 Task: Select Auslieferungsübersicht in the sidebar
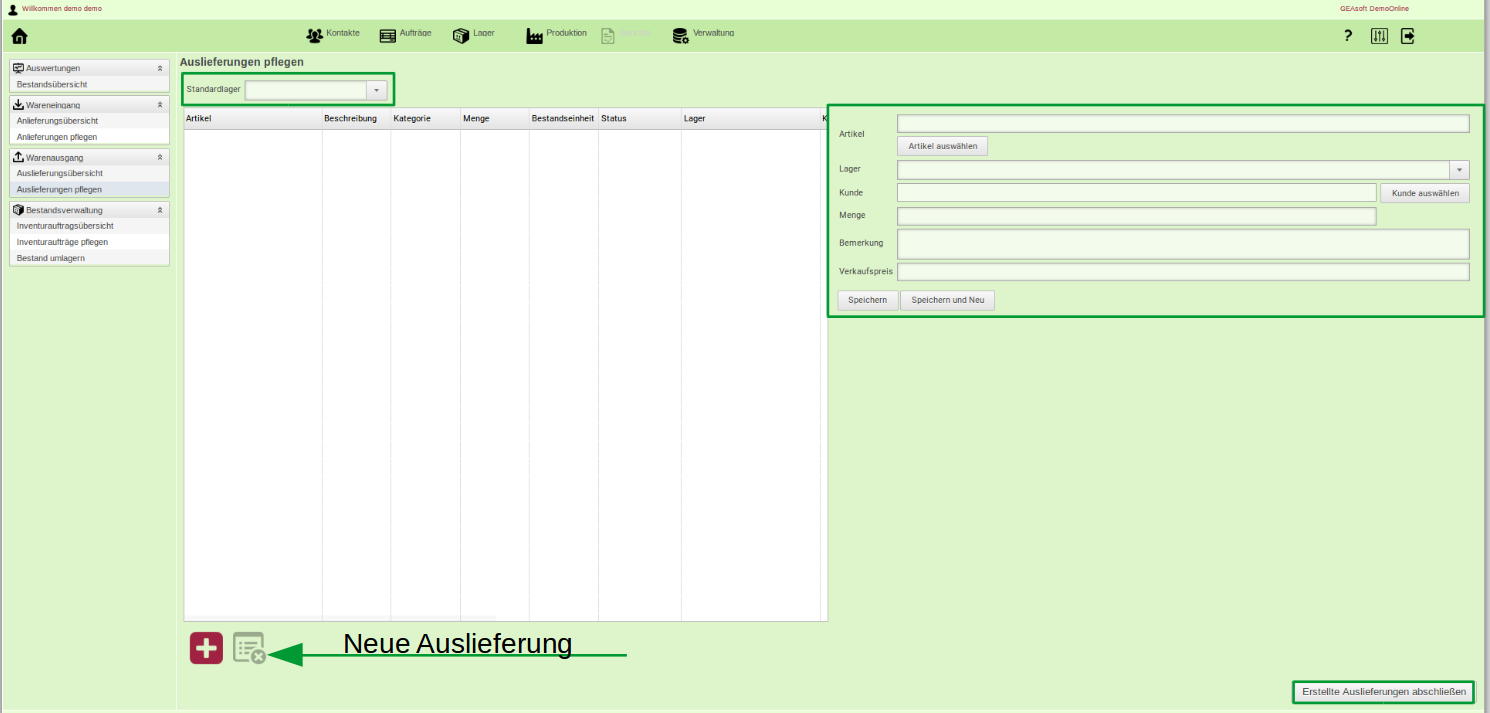coord(61,173)
